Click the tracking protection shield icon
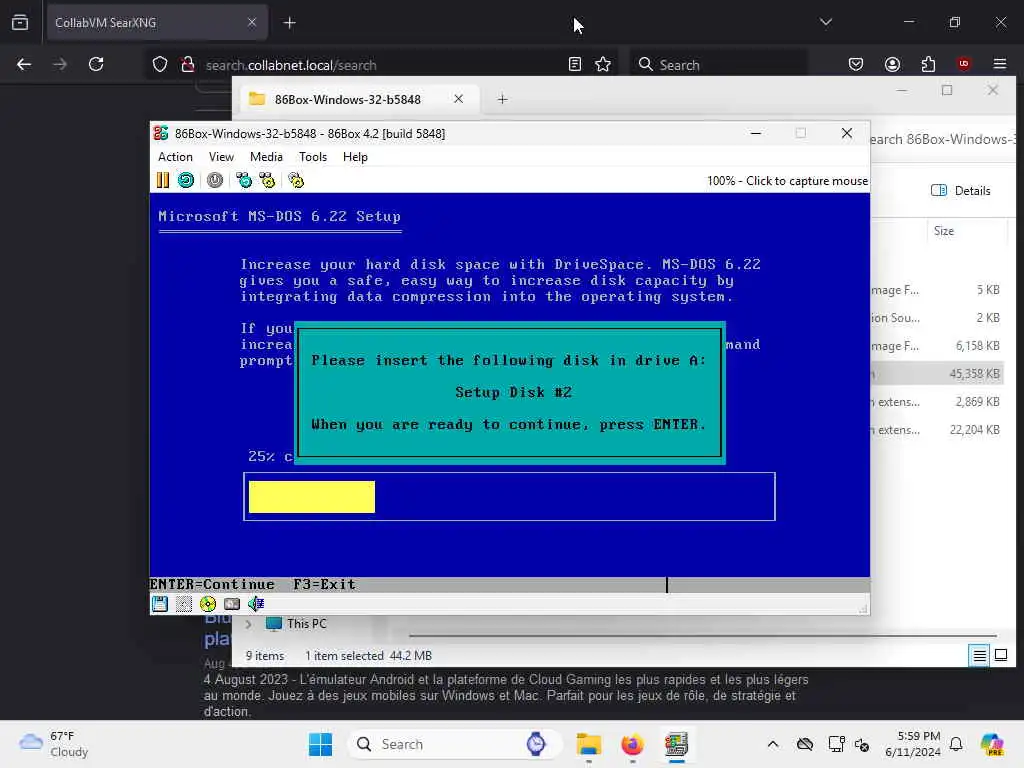This screenshot has width=1024, height=768. point(160,65)
